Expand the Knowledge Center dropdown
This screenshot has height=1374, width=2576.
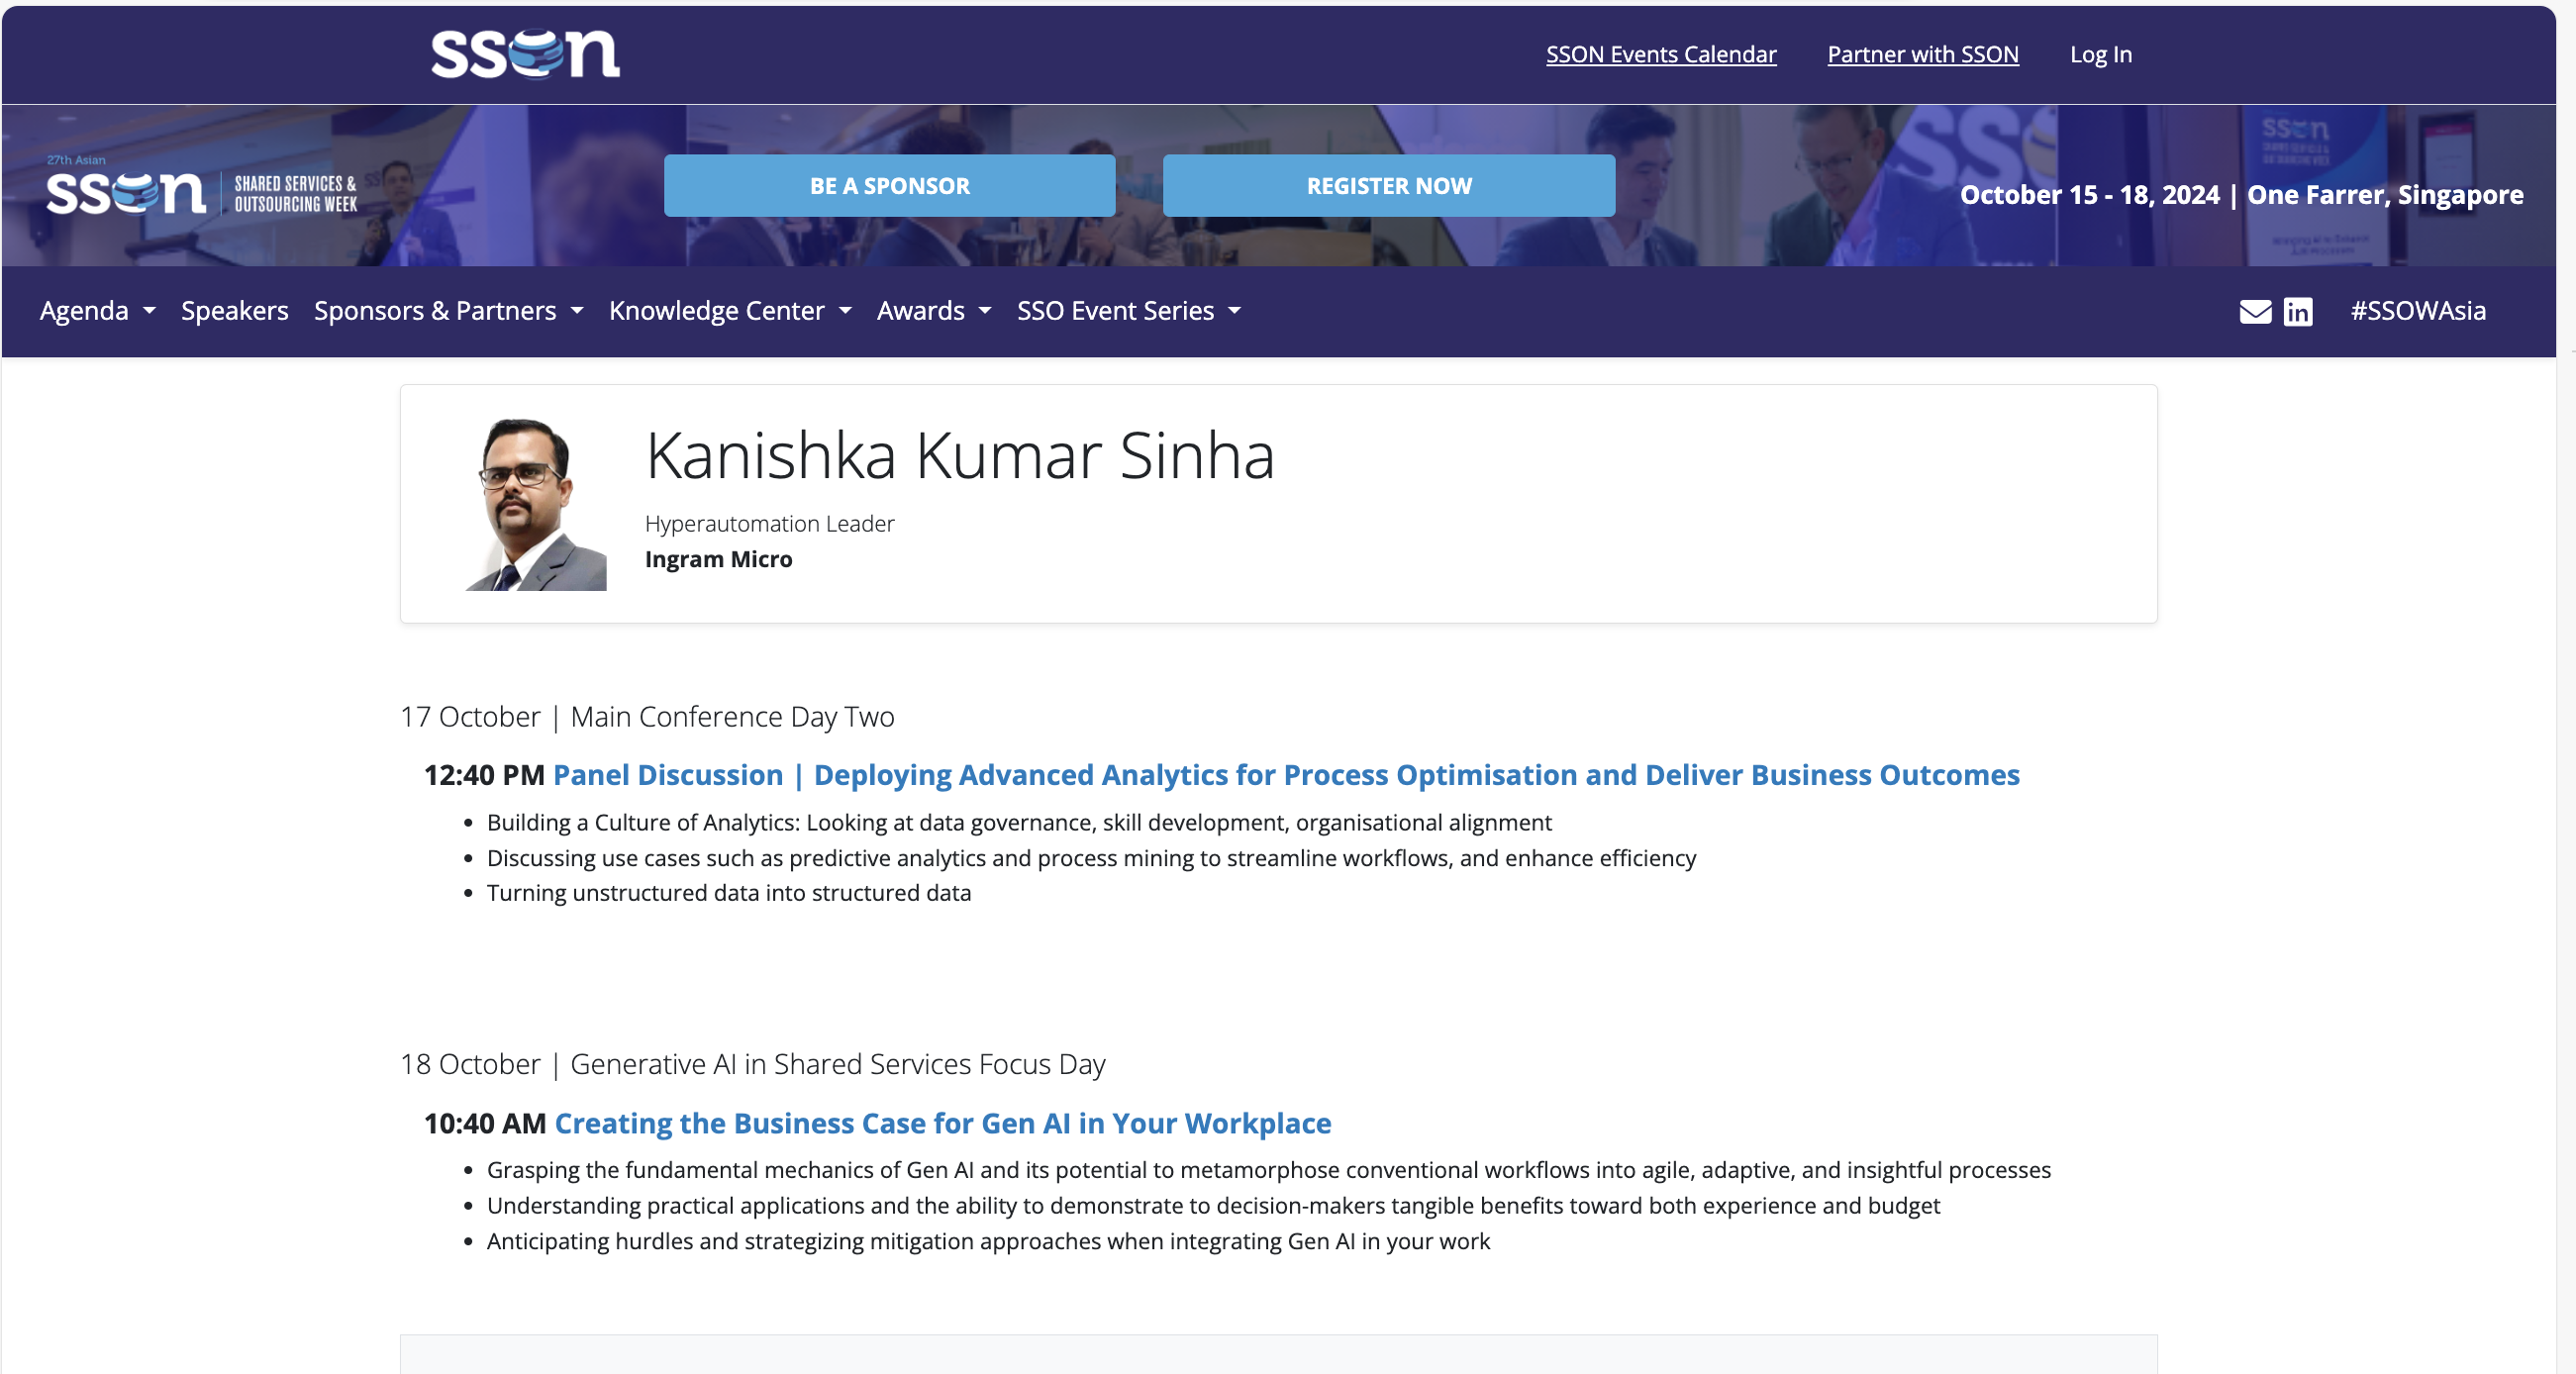coord(730,311)
